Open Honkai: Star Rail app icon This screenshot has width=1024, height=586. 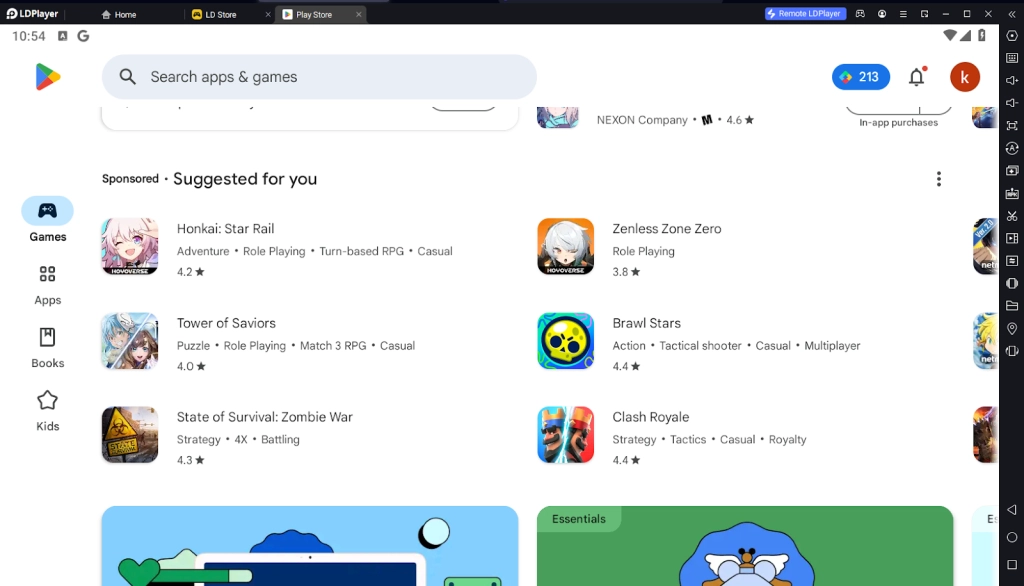130,246
